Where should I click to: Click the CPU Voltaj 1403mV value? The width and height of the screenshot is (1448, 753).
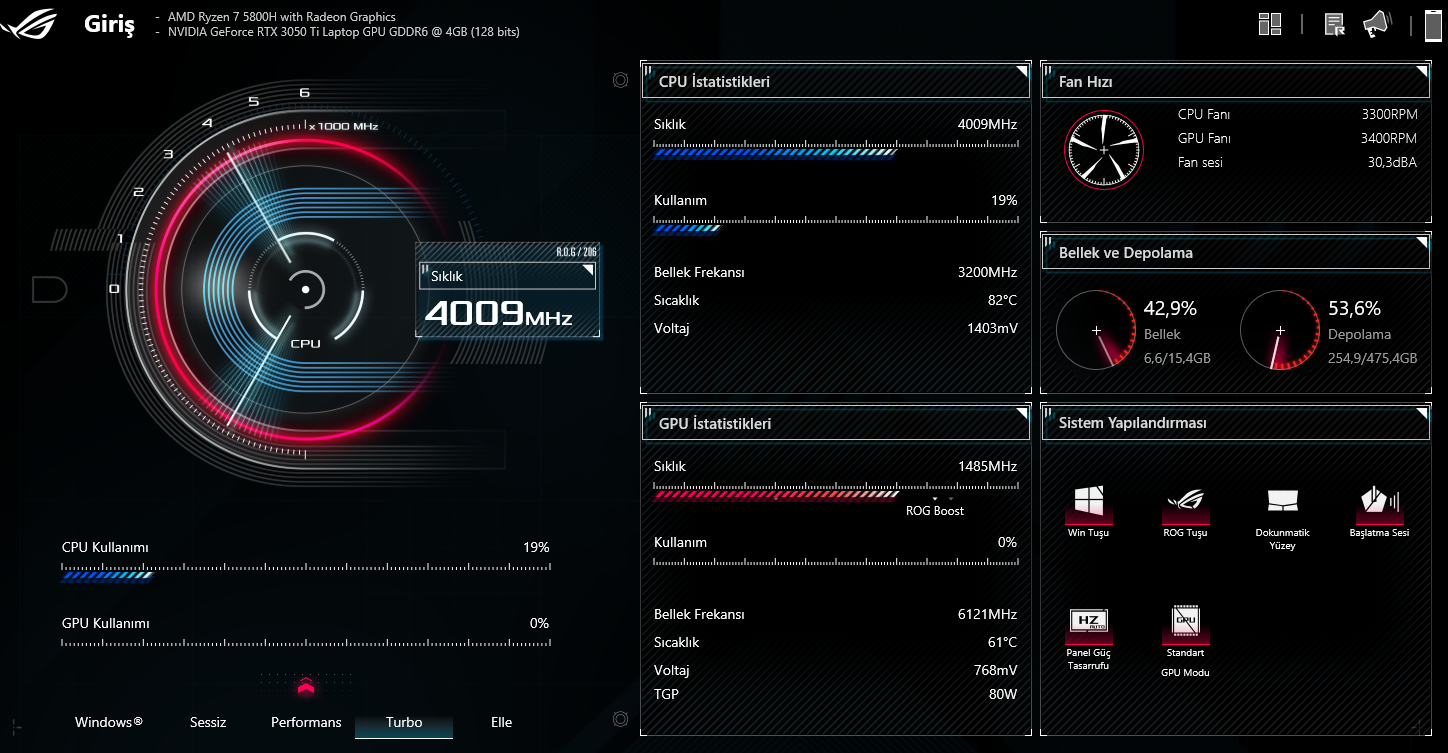tap(992, 328)
